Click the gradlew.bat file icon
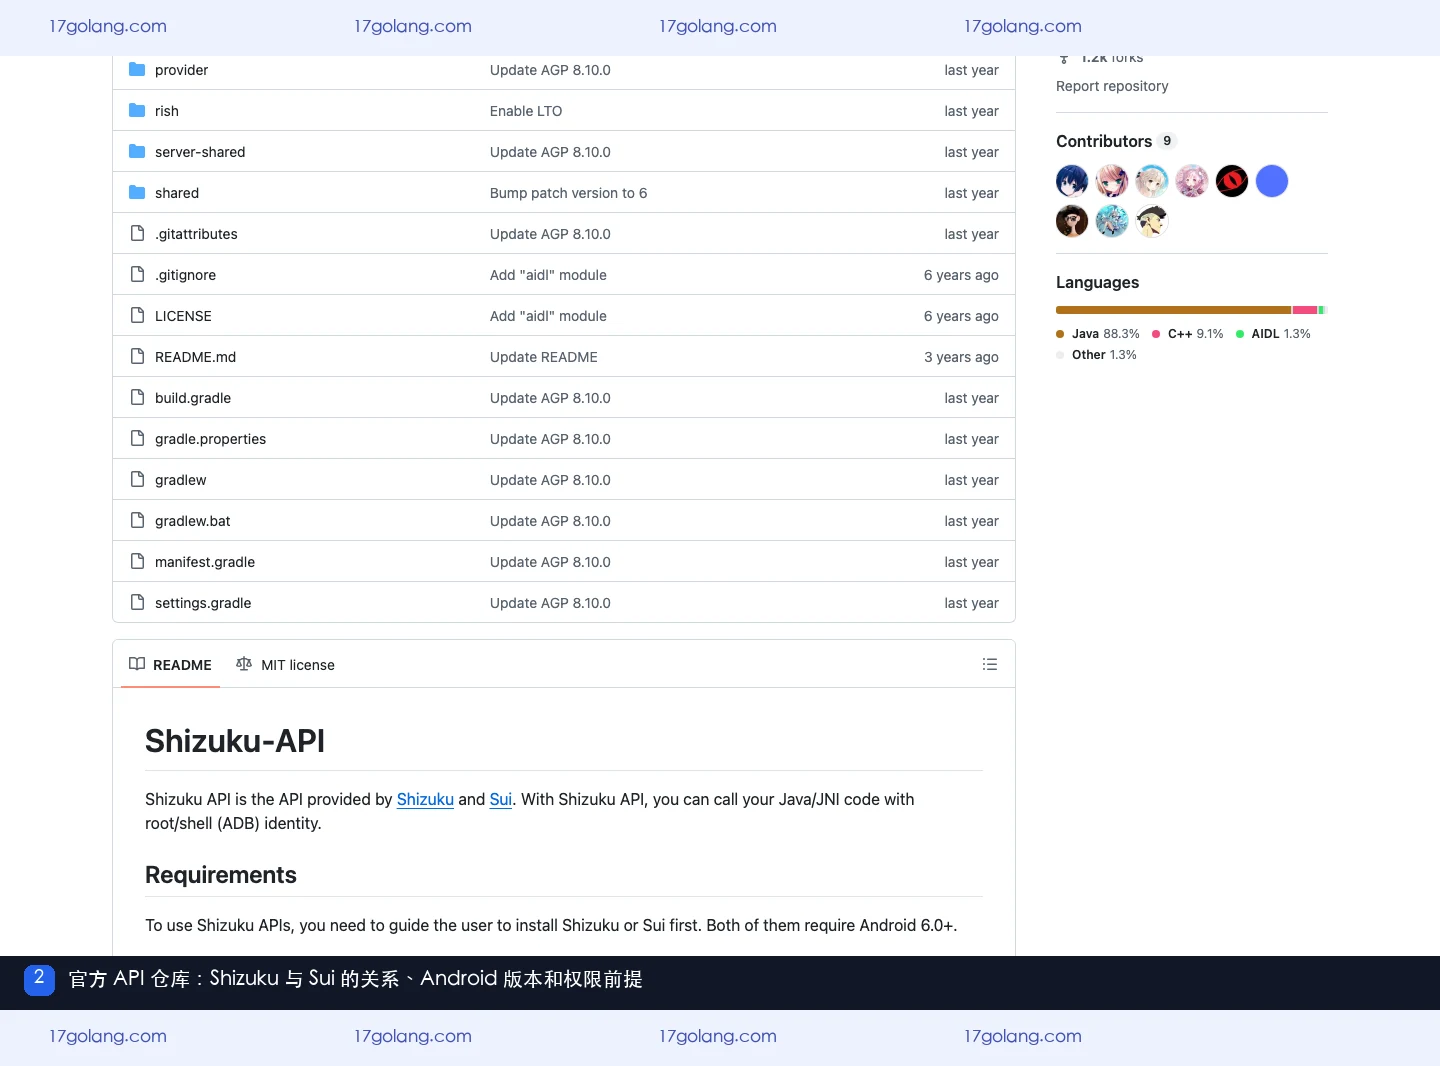 pyautogui.click(x=137, y=521)
